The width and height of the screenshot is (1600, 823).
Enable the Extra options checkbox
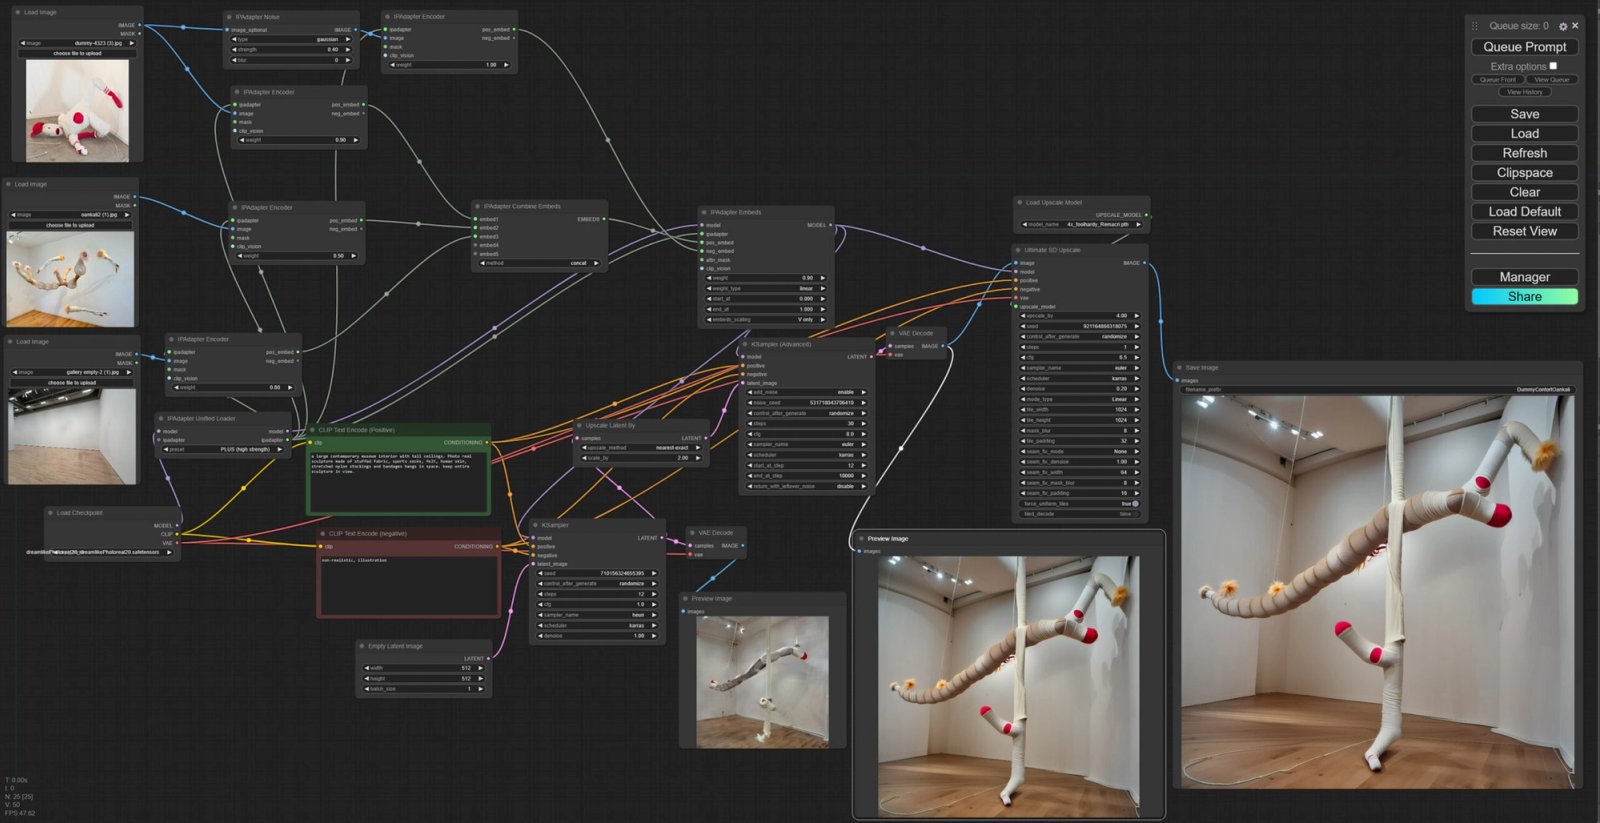tap(1553, 66)
